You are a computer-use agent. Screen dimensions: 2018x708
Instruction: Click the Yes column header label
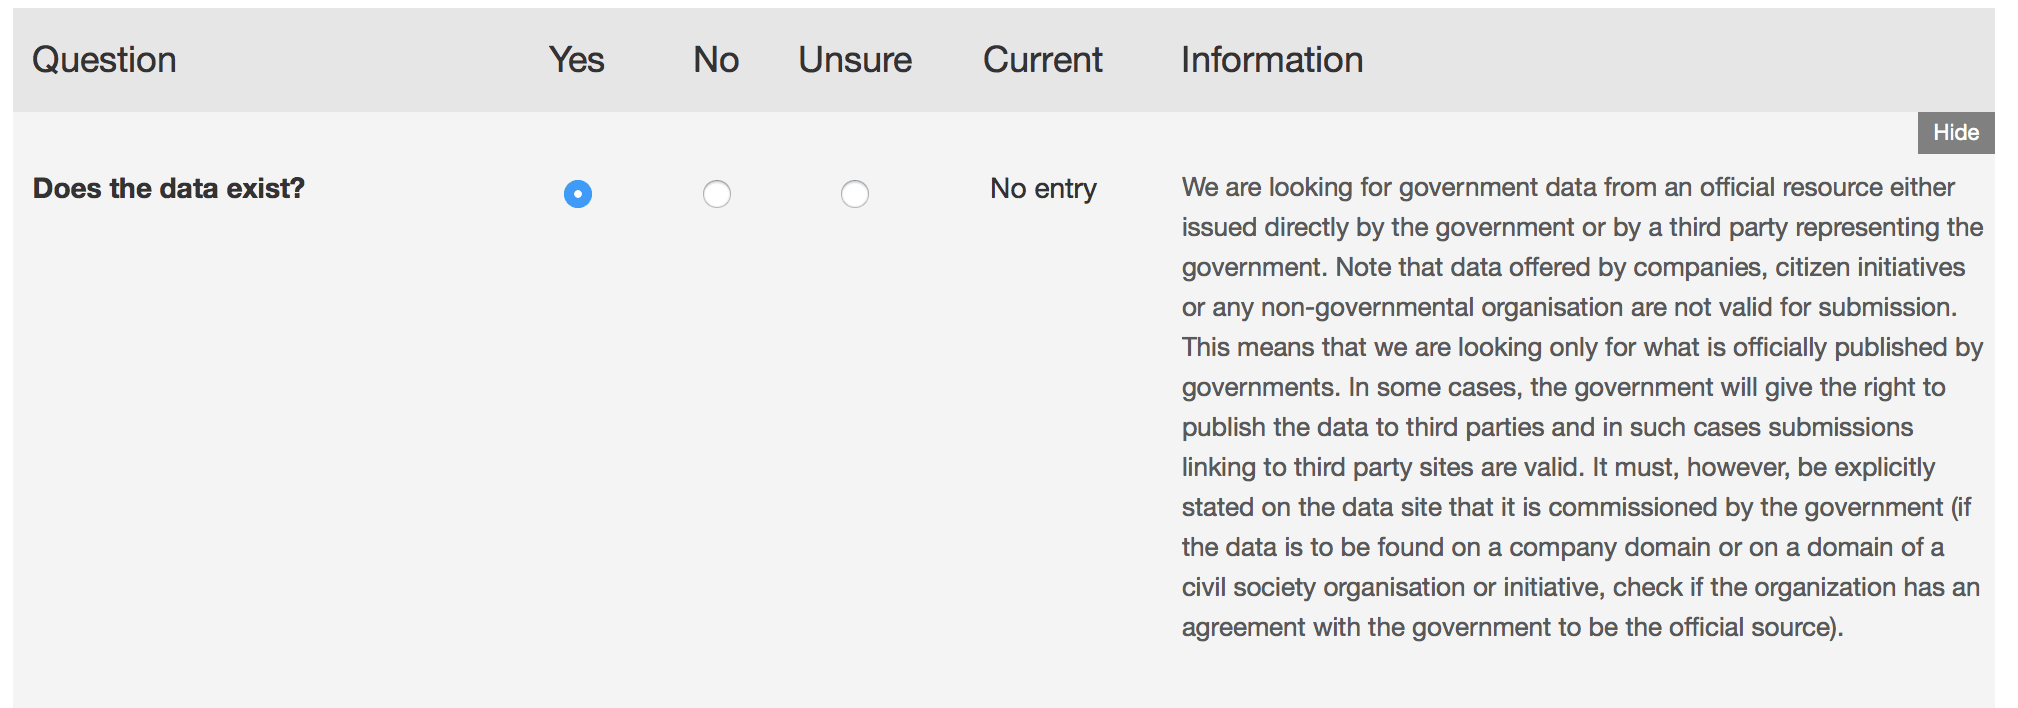coord(577,60)
